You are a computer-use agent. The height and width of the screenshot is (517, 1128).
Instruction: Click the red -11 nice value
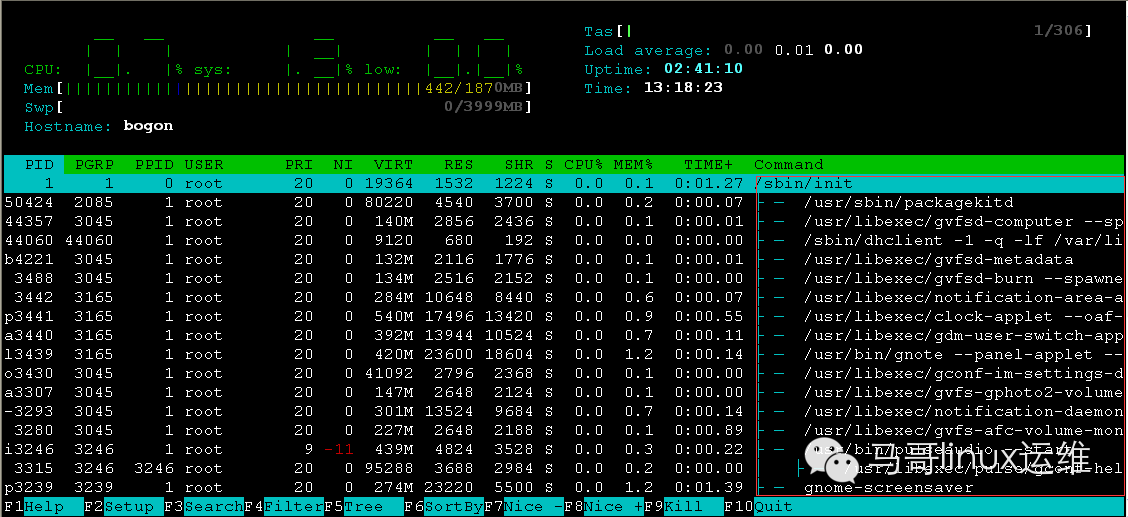[x=338, y=449]
